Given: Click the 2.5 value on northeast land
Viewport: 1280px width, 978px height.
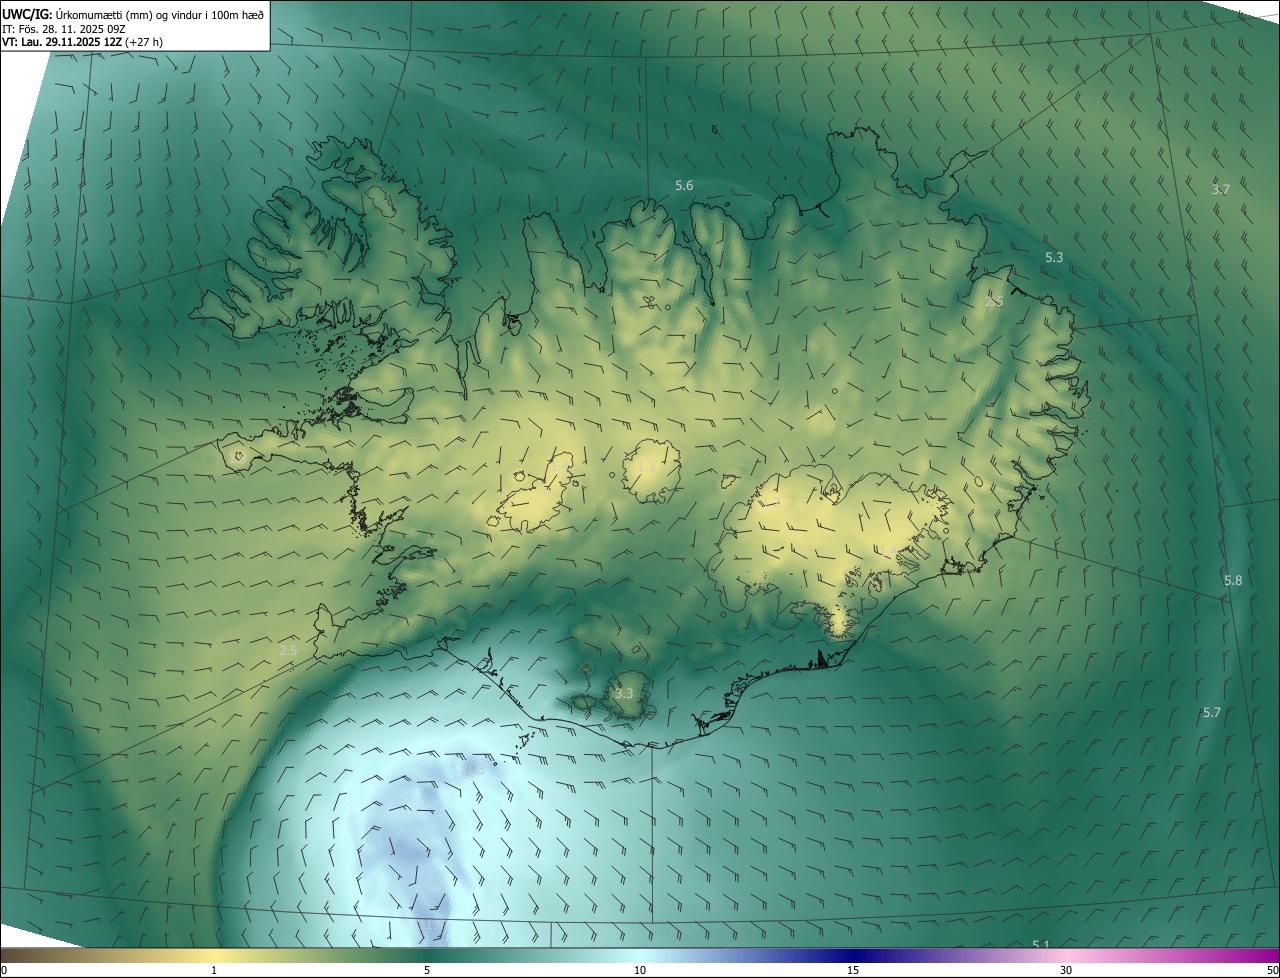Looking at the screenshot, I should click(x=994, y=302).
